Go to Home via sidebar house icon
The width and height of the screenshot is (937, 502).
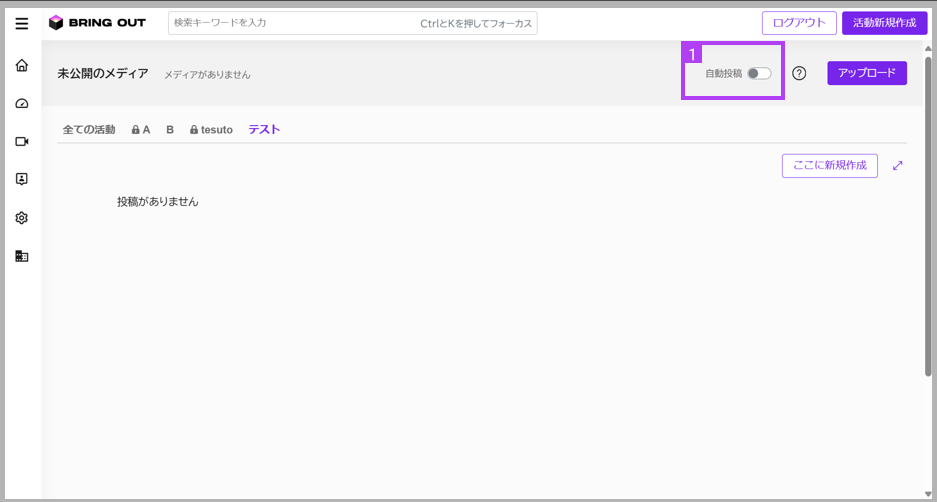tap(22, 65)
